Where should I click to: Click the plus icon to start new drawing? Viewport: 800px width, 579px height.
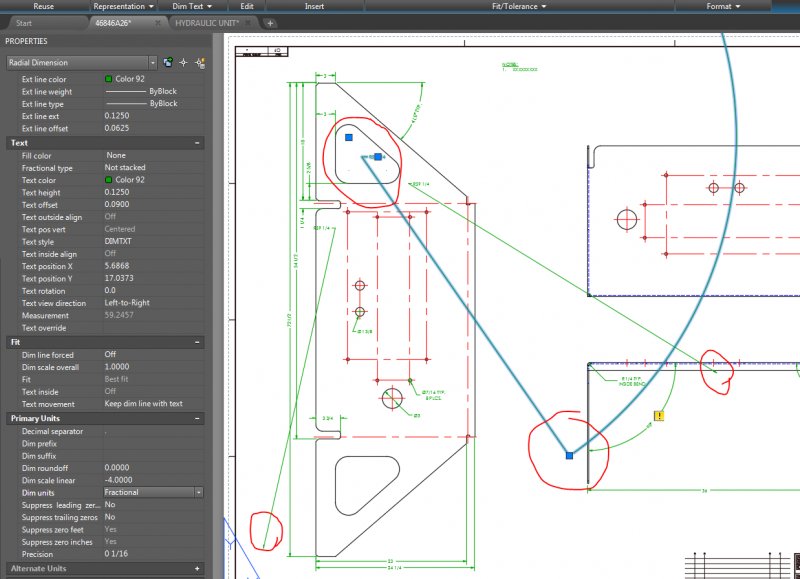[x=269, y=22]
